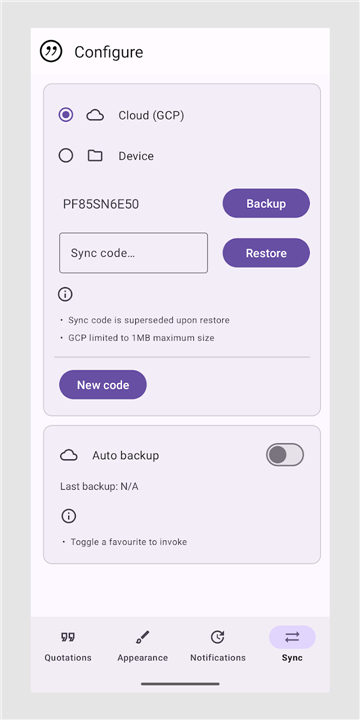Click the info icon under Last backup
The image size is (360, 720).
point(68,516)
